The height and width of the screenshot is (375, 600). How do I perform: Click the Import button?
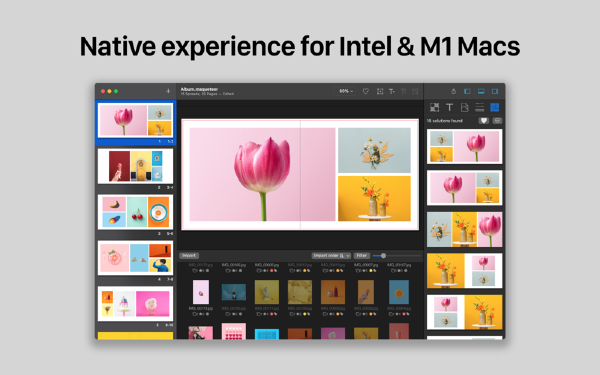coord(189,255)
